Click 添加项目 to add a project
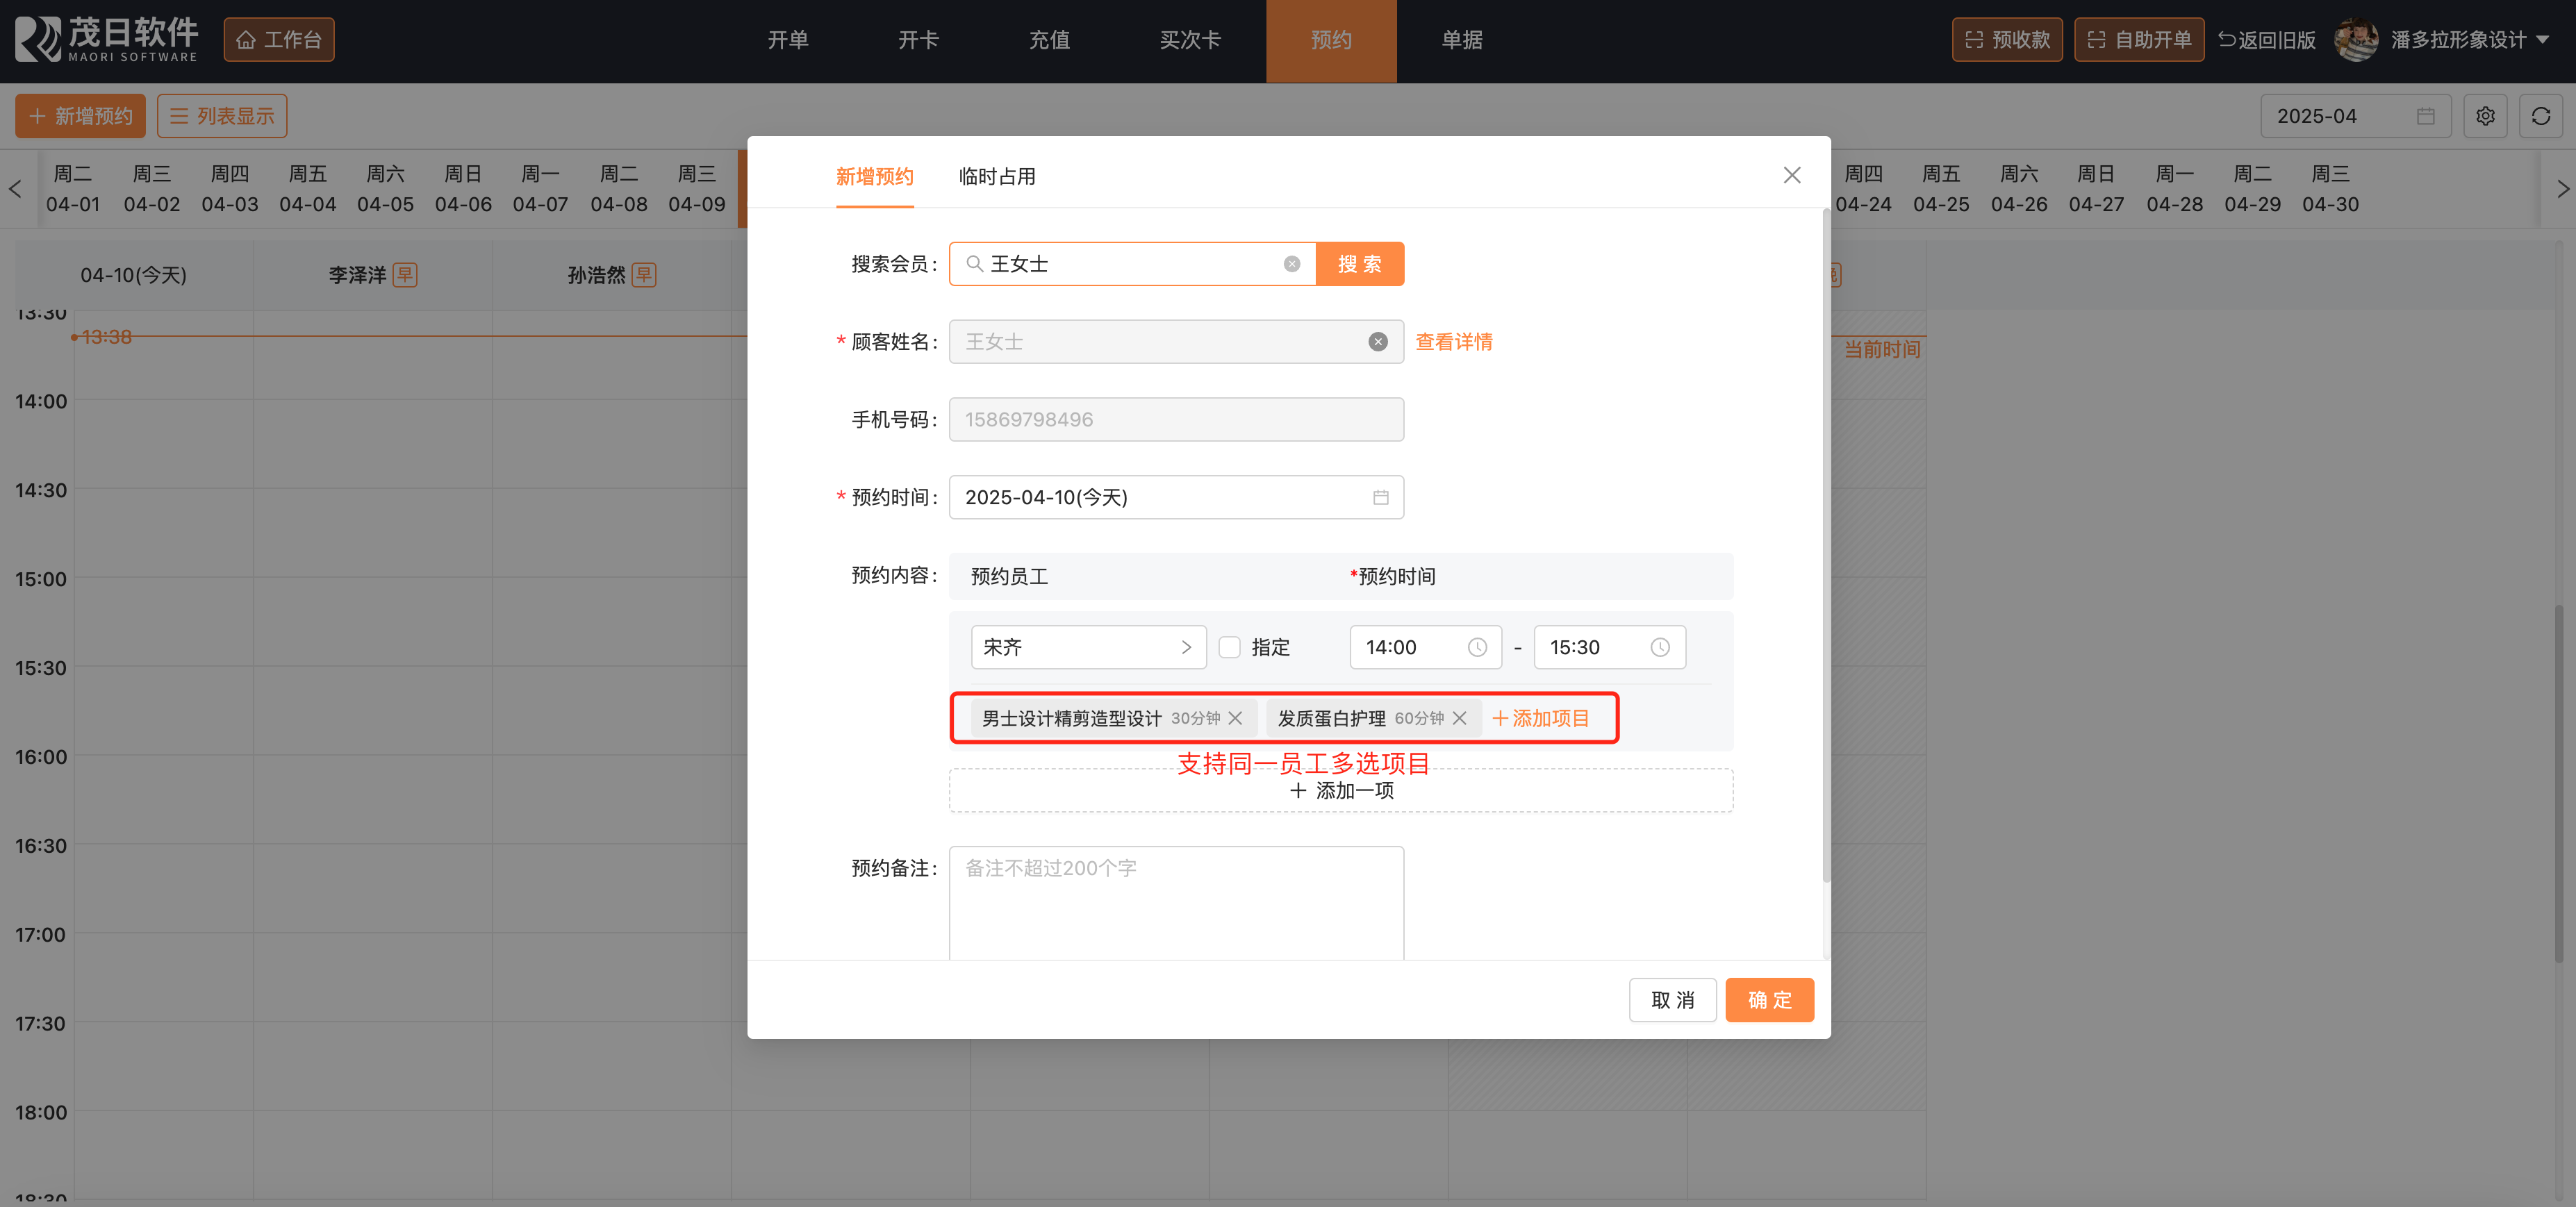The width and height of the screenshot is (2576, 1207). click(1540, 718)
